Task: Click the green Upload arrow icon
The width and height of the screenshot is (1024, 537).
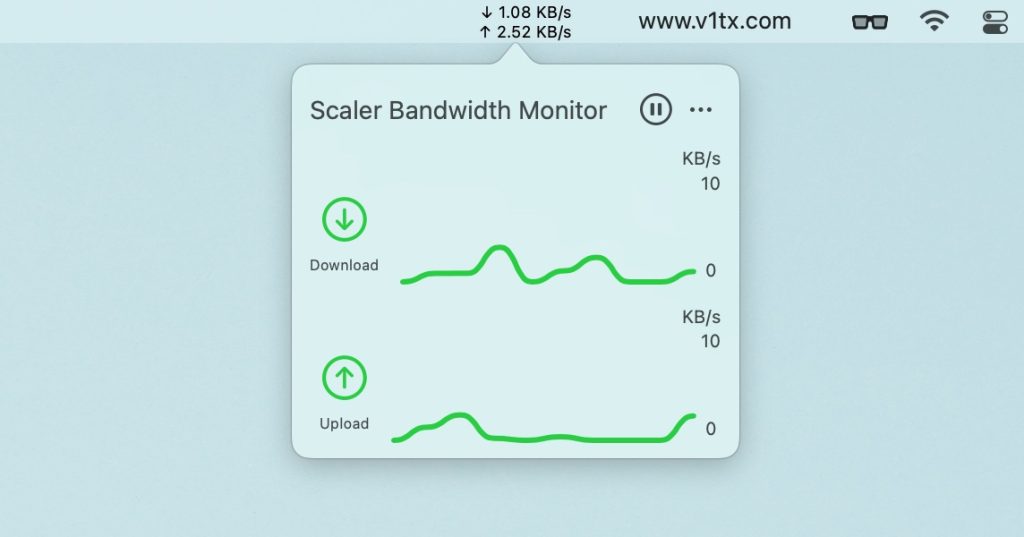Action: [x=344, y=378]
